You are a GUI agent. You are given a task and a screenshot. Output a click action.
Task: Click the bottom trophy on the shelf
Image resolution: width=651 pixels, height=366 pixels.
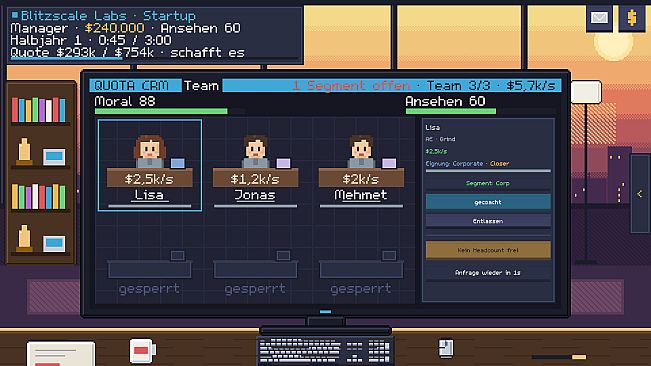click(24, 238)
